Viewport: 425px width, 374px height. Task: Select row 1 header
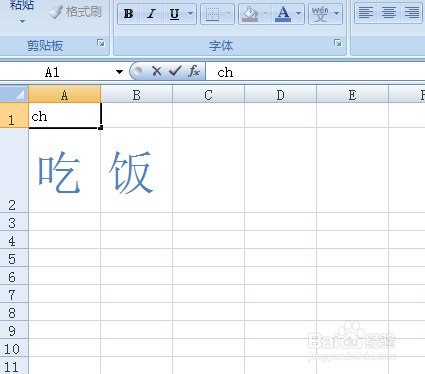point(14,115)
